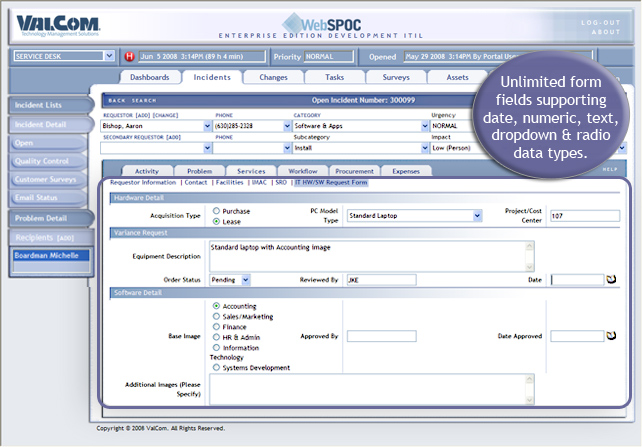
Task: Click the red H status icon
Action: click(129, 56)
